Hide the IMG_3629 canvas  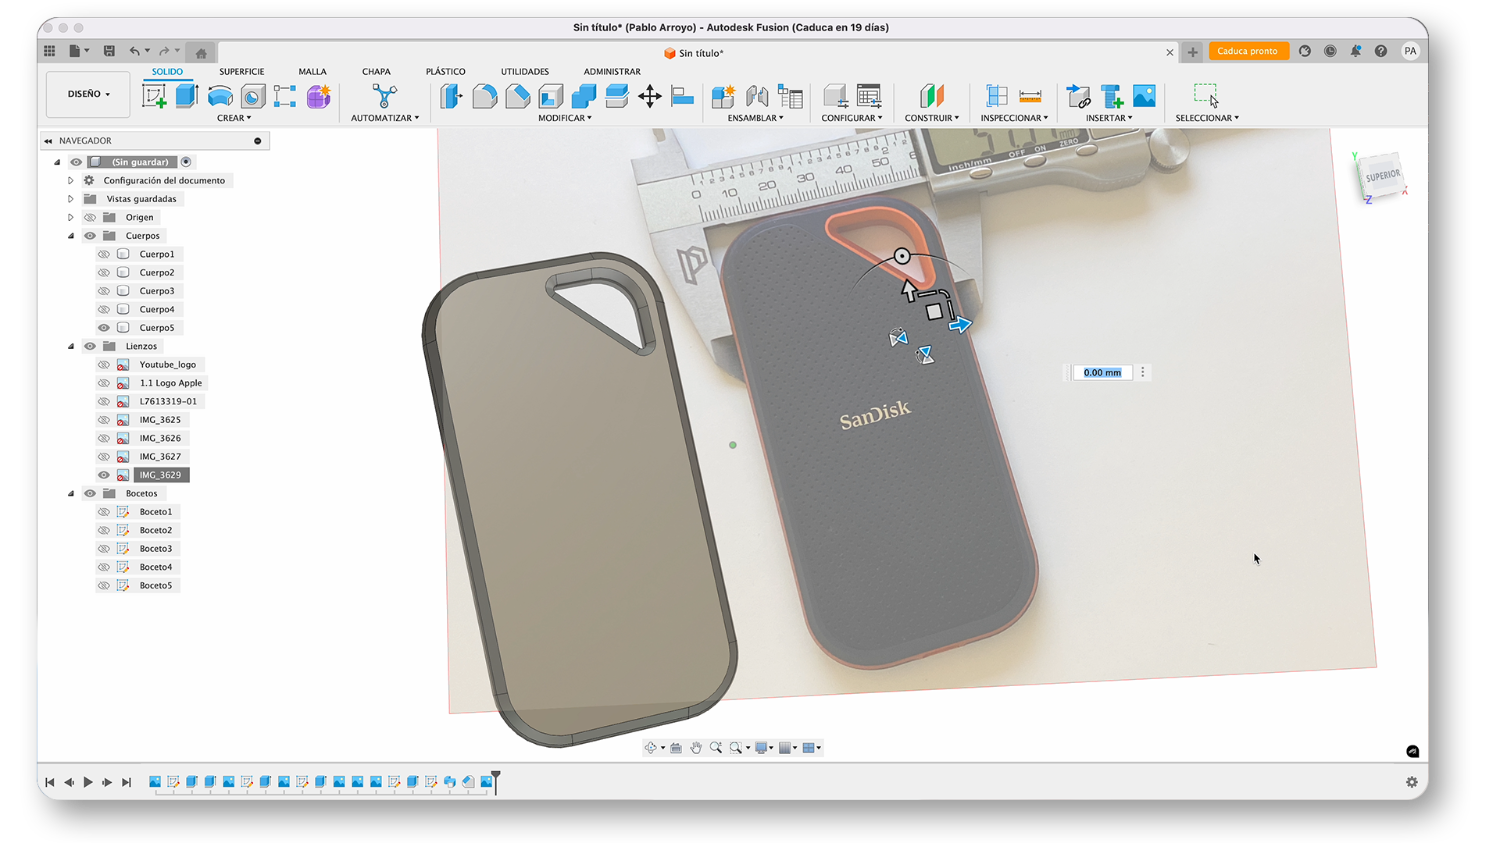point(104,475)
